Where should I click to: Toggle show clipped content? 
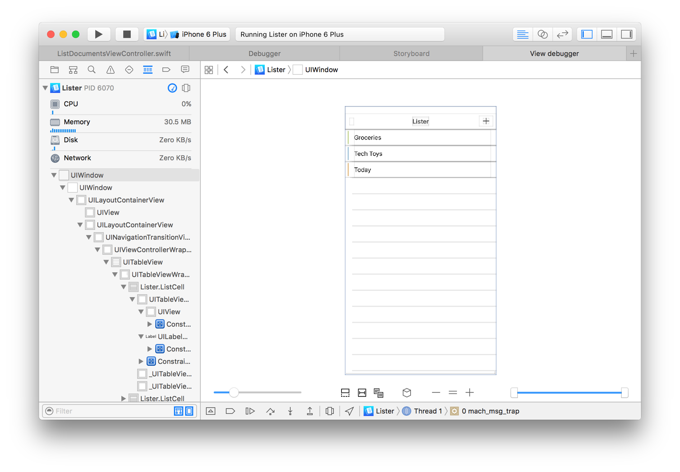coord(345,393)
